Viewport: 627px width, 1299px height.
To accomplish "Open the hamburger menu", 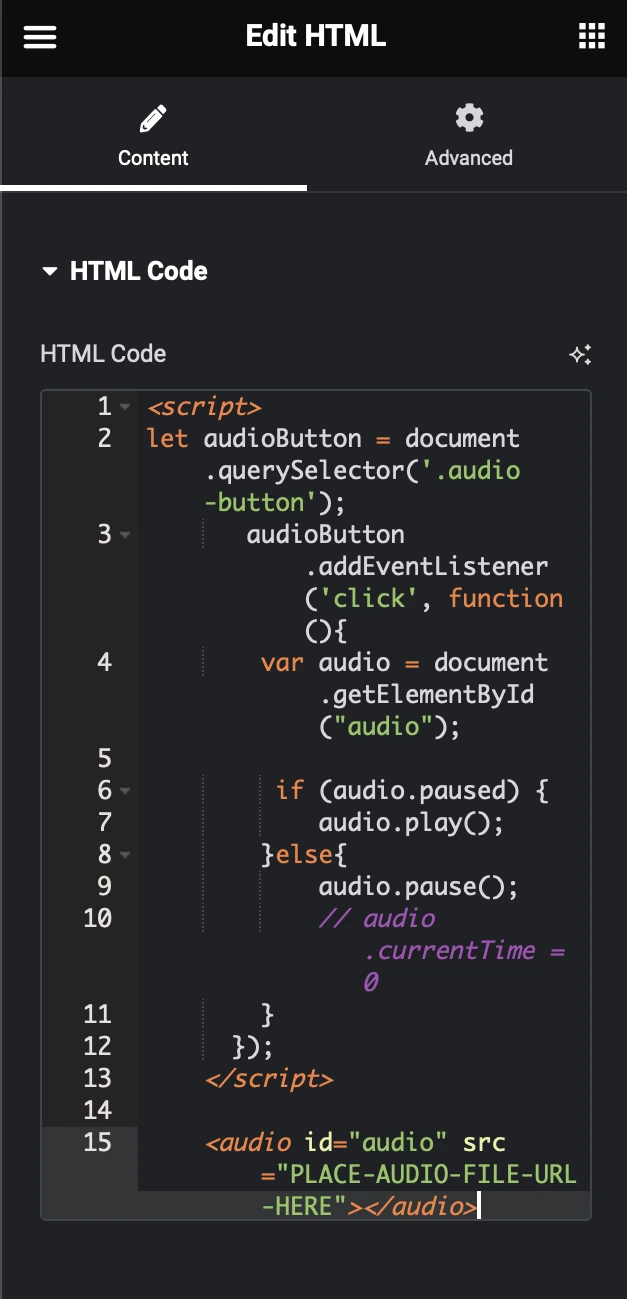I will [40, 37].
